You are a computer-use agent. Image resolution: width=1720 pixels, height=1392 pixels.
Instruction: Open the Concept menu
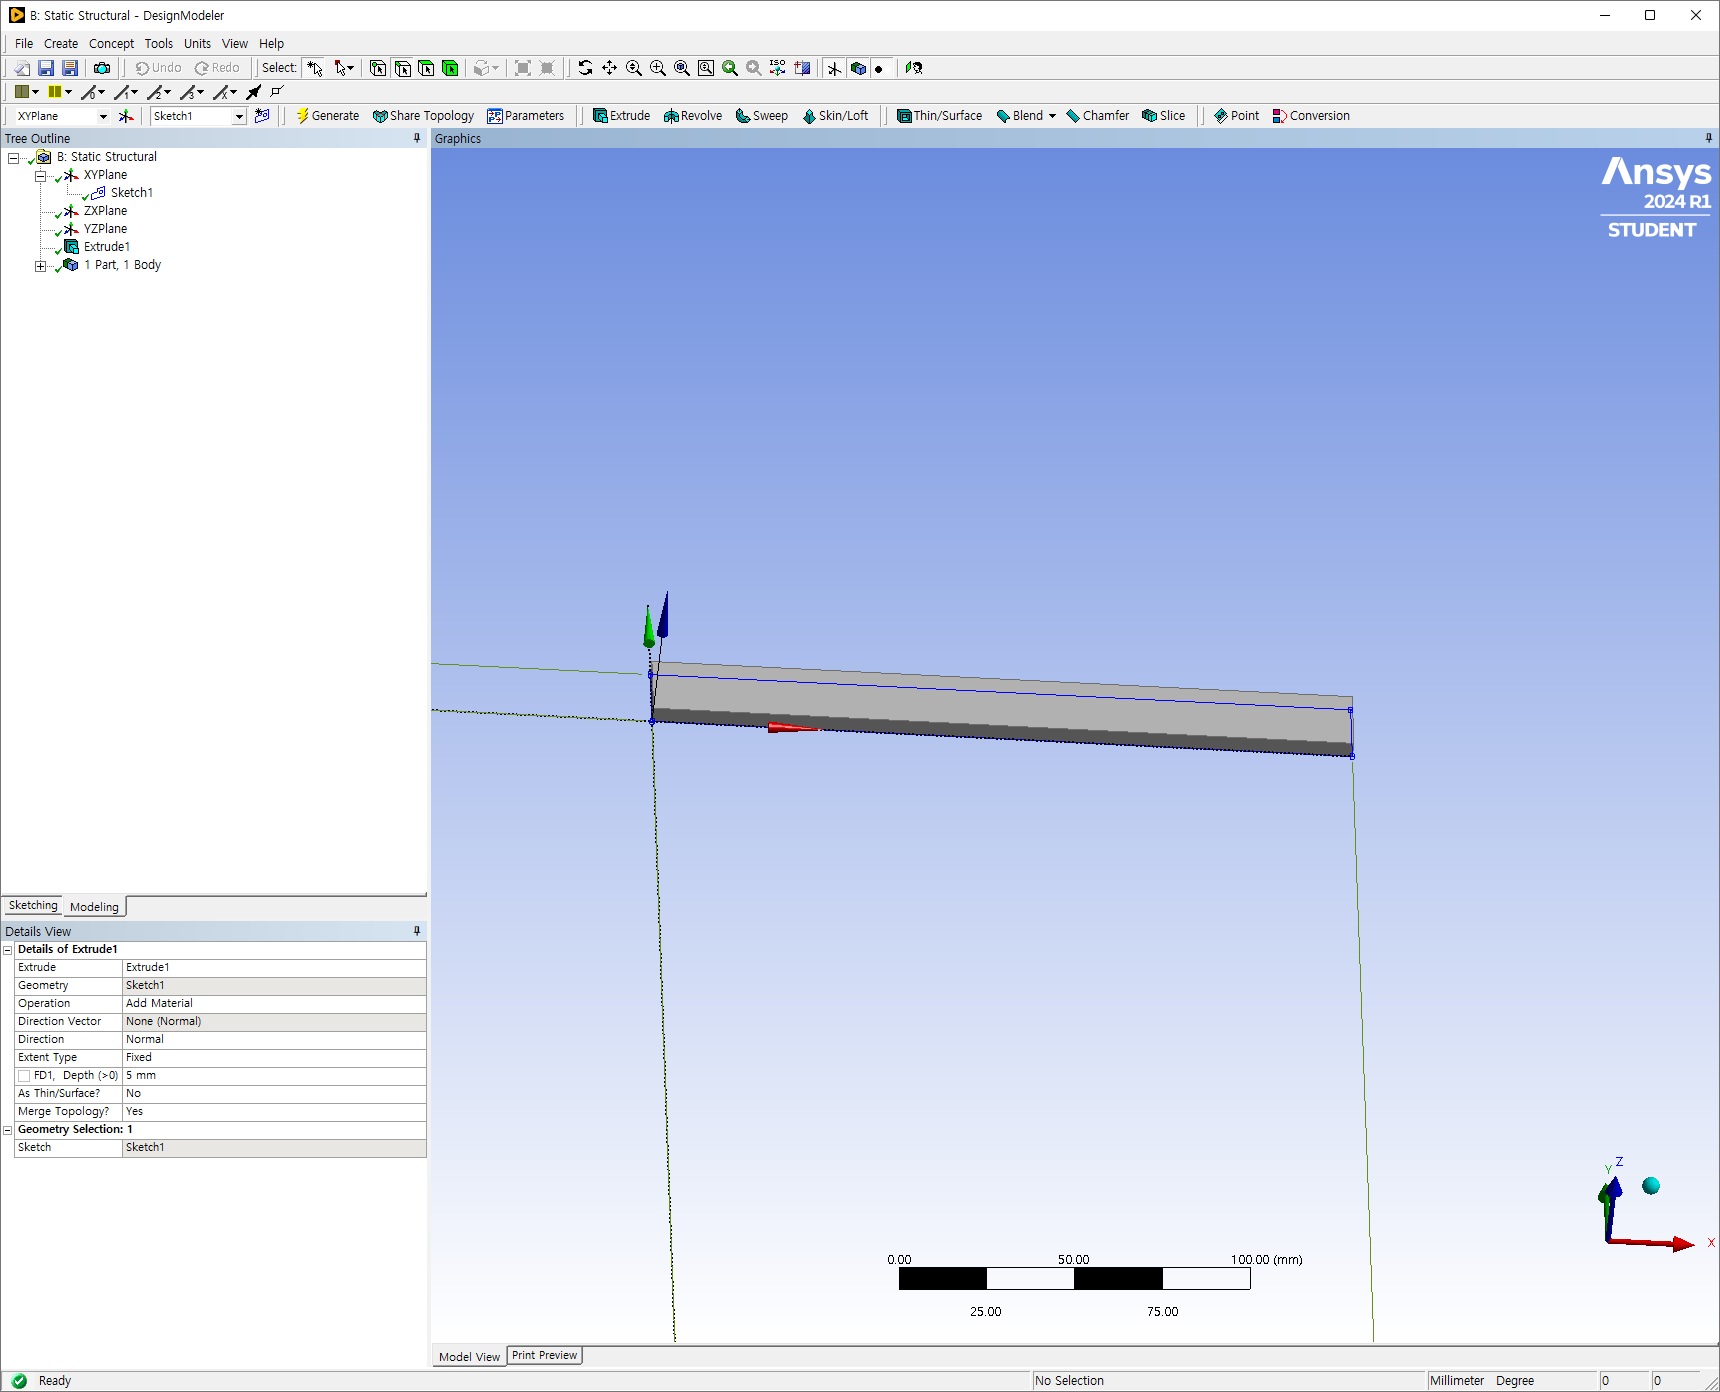[x=111, y=44]
